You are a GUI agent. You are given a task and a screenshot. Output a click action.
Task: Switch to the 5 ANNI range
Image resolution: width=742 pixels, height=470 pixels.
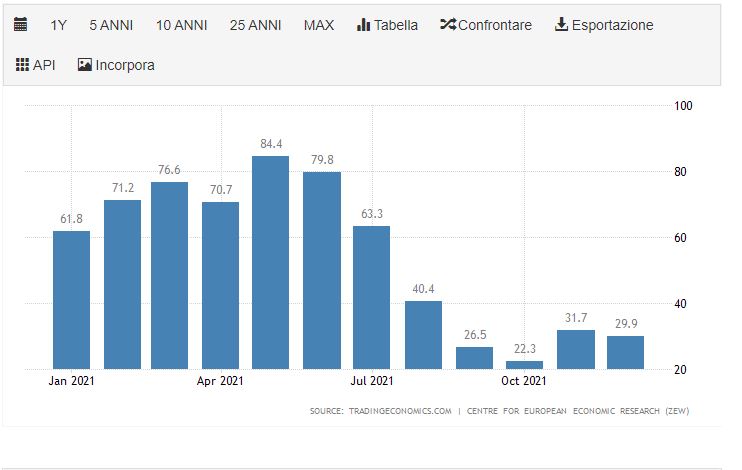coord(111,25)
